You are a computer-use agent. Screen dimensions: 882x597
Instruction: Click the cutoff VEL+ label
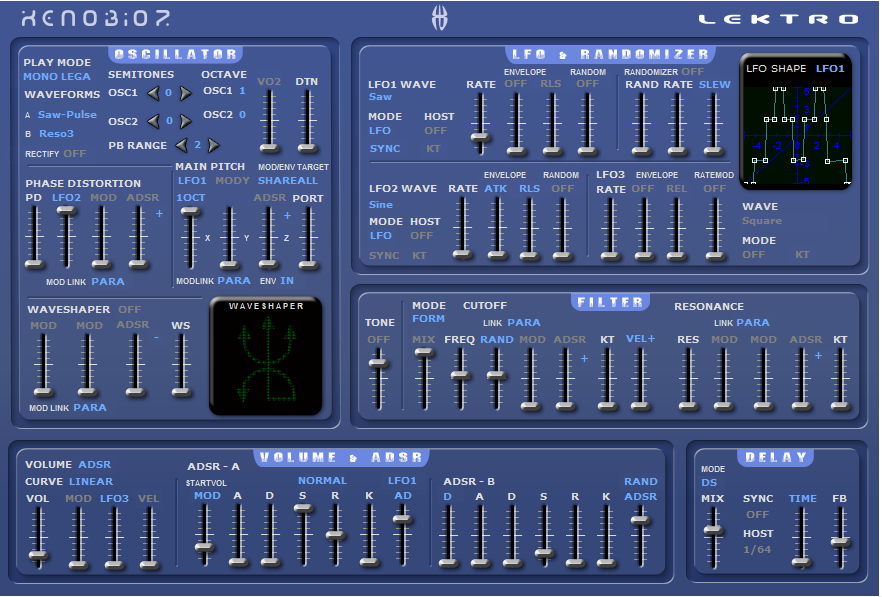tap(640, 339)
